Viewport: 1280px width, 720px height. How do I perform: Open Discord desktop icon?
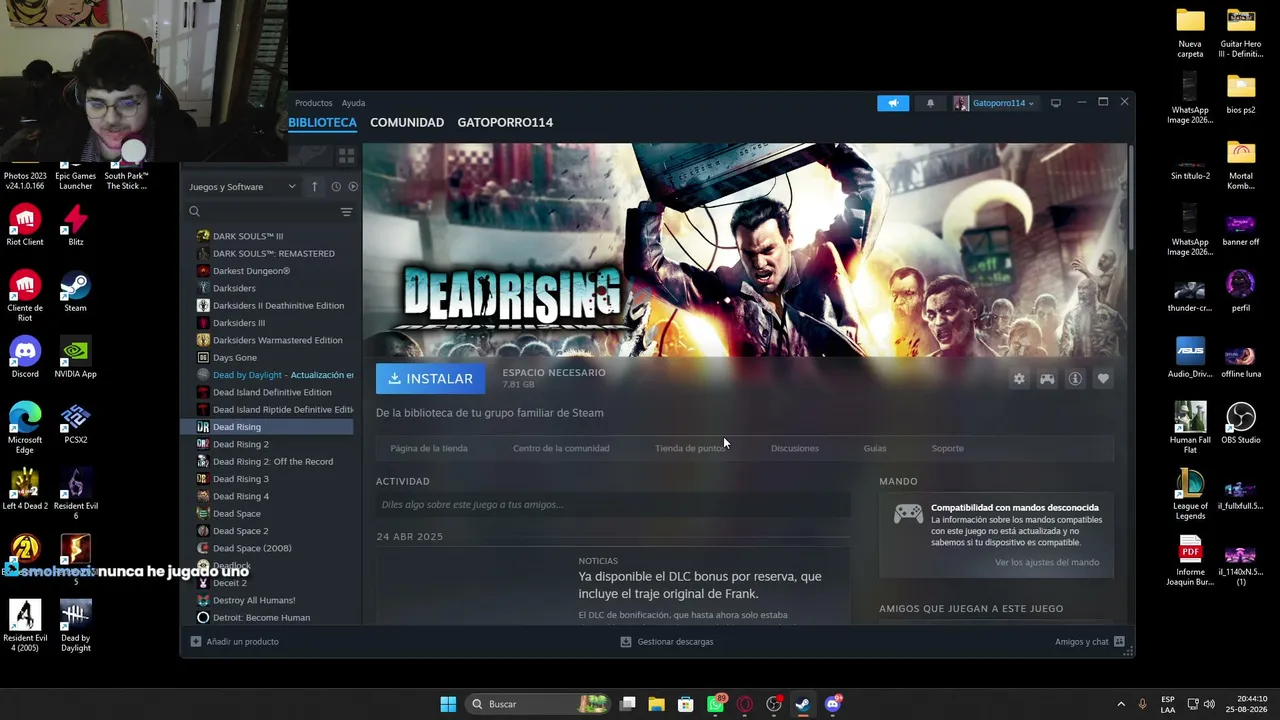[25, 357]
